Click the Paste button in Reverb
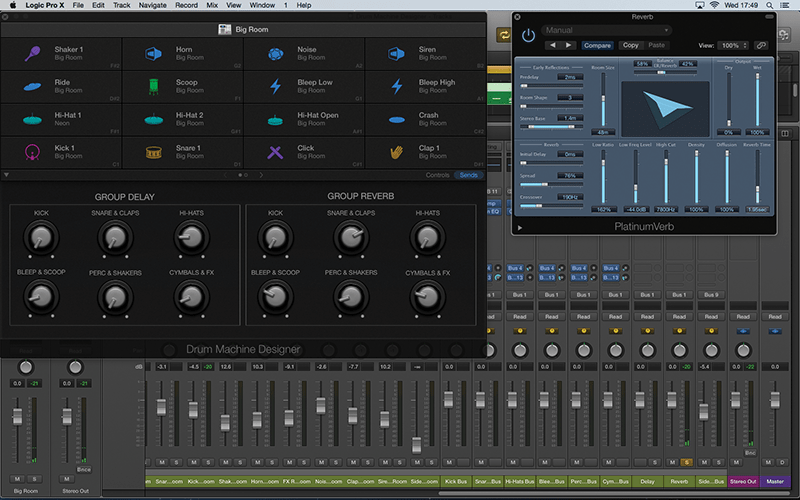The image size is (800, 500). pyautogui.click(x=657, y=45)
